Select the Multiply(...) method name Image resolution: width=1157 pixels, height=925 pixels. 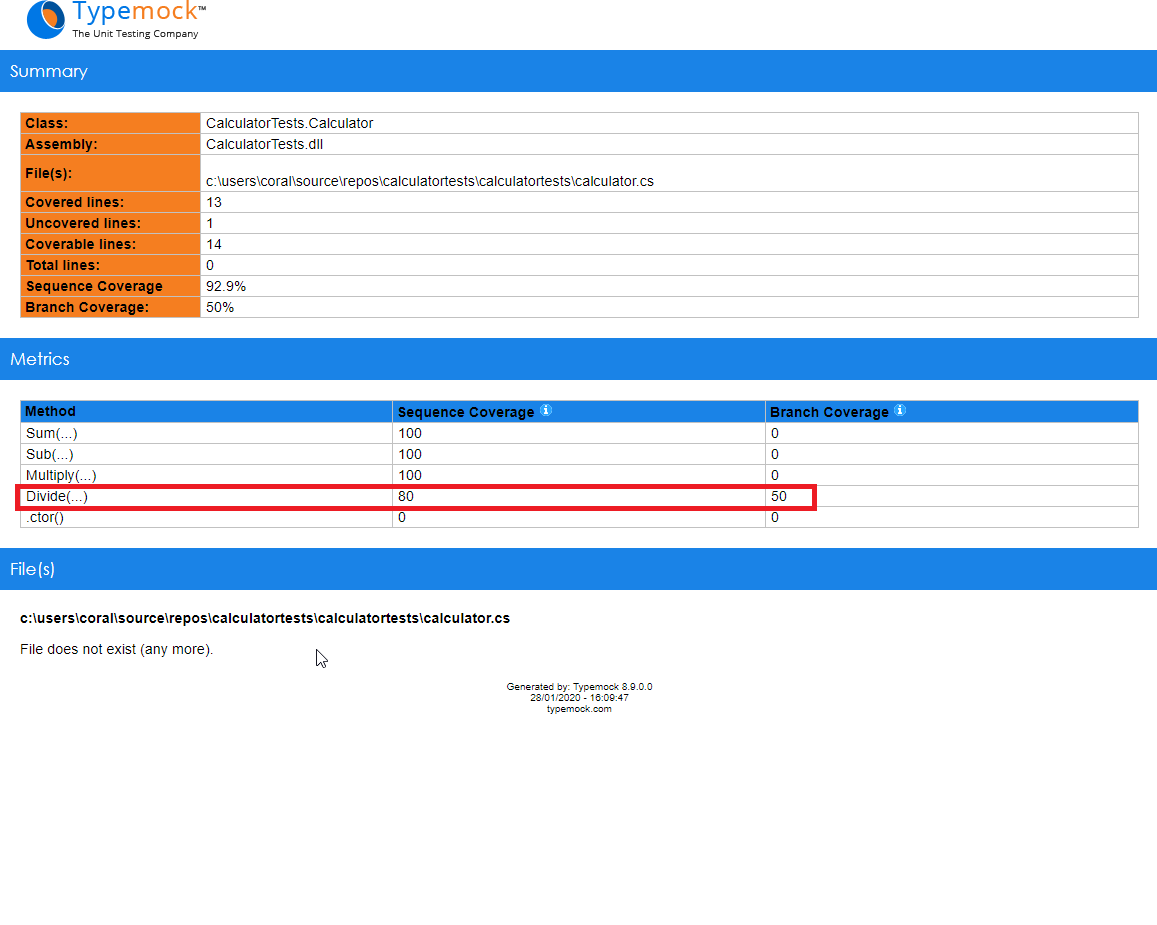tap(61, 476)
